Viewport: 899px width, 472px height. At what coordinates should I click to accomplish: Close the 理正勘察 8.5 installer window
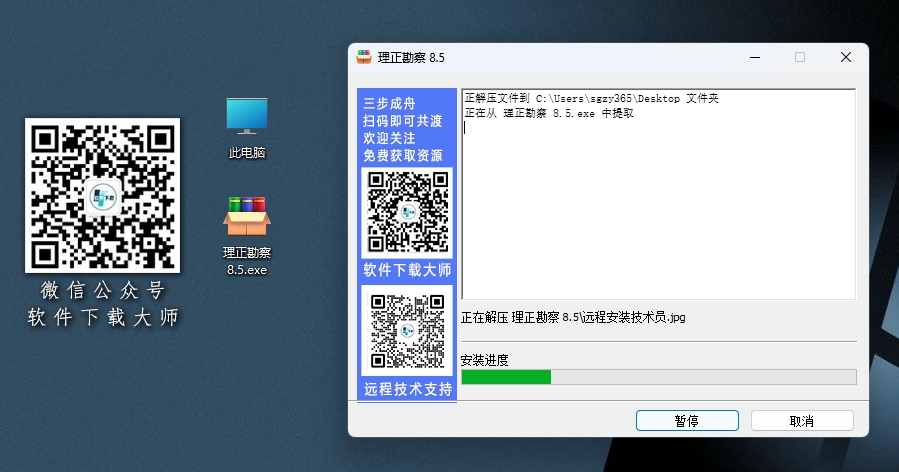(846, 57)
